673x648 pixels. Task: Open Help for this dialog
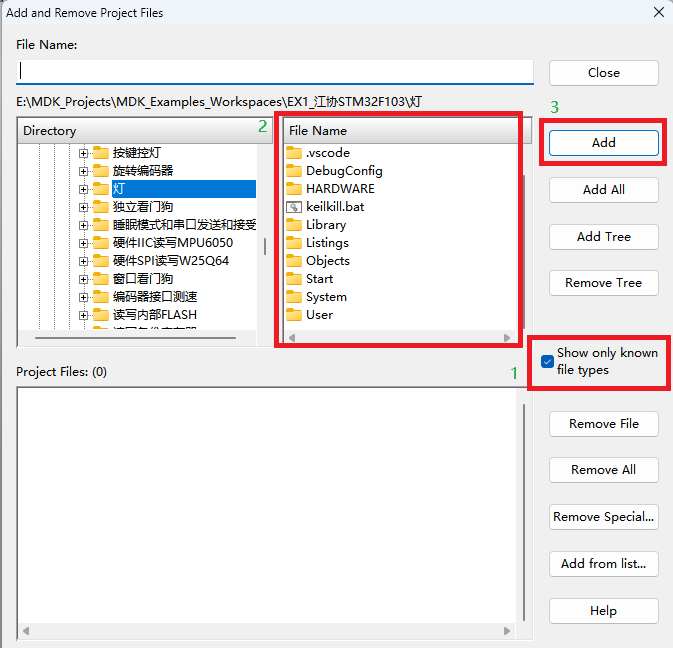(x=603, y=611)
